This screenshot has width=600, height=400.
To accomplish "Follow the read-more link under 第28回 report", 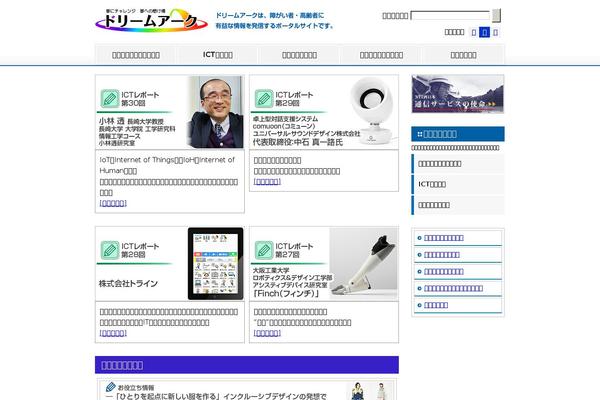I will click(113, 333).
